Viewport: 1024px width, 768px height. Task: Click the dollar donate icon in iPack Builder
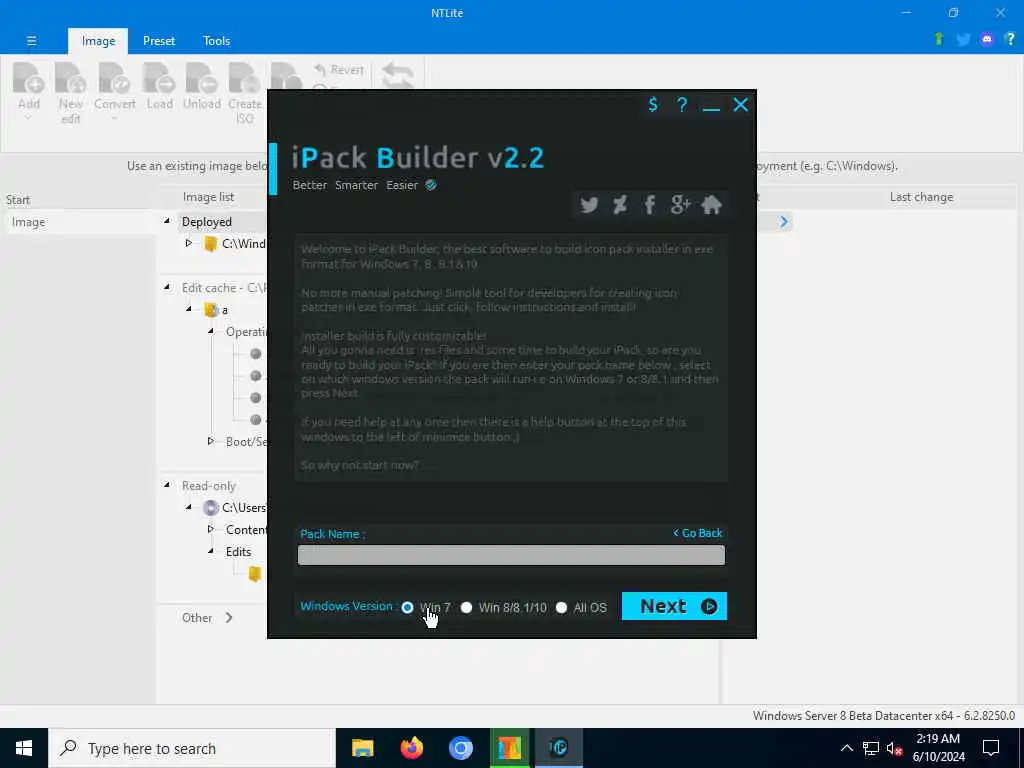click(652, 104)
